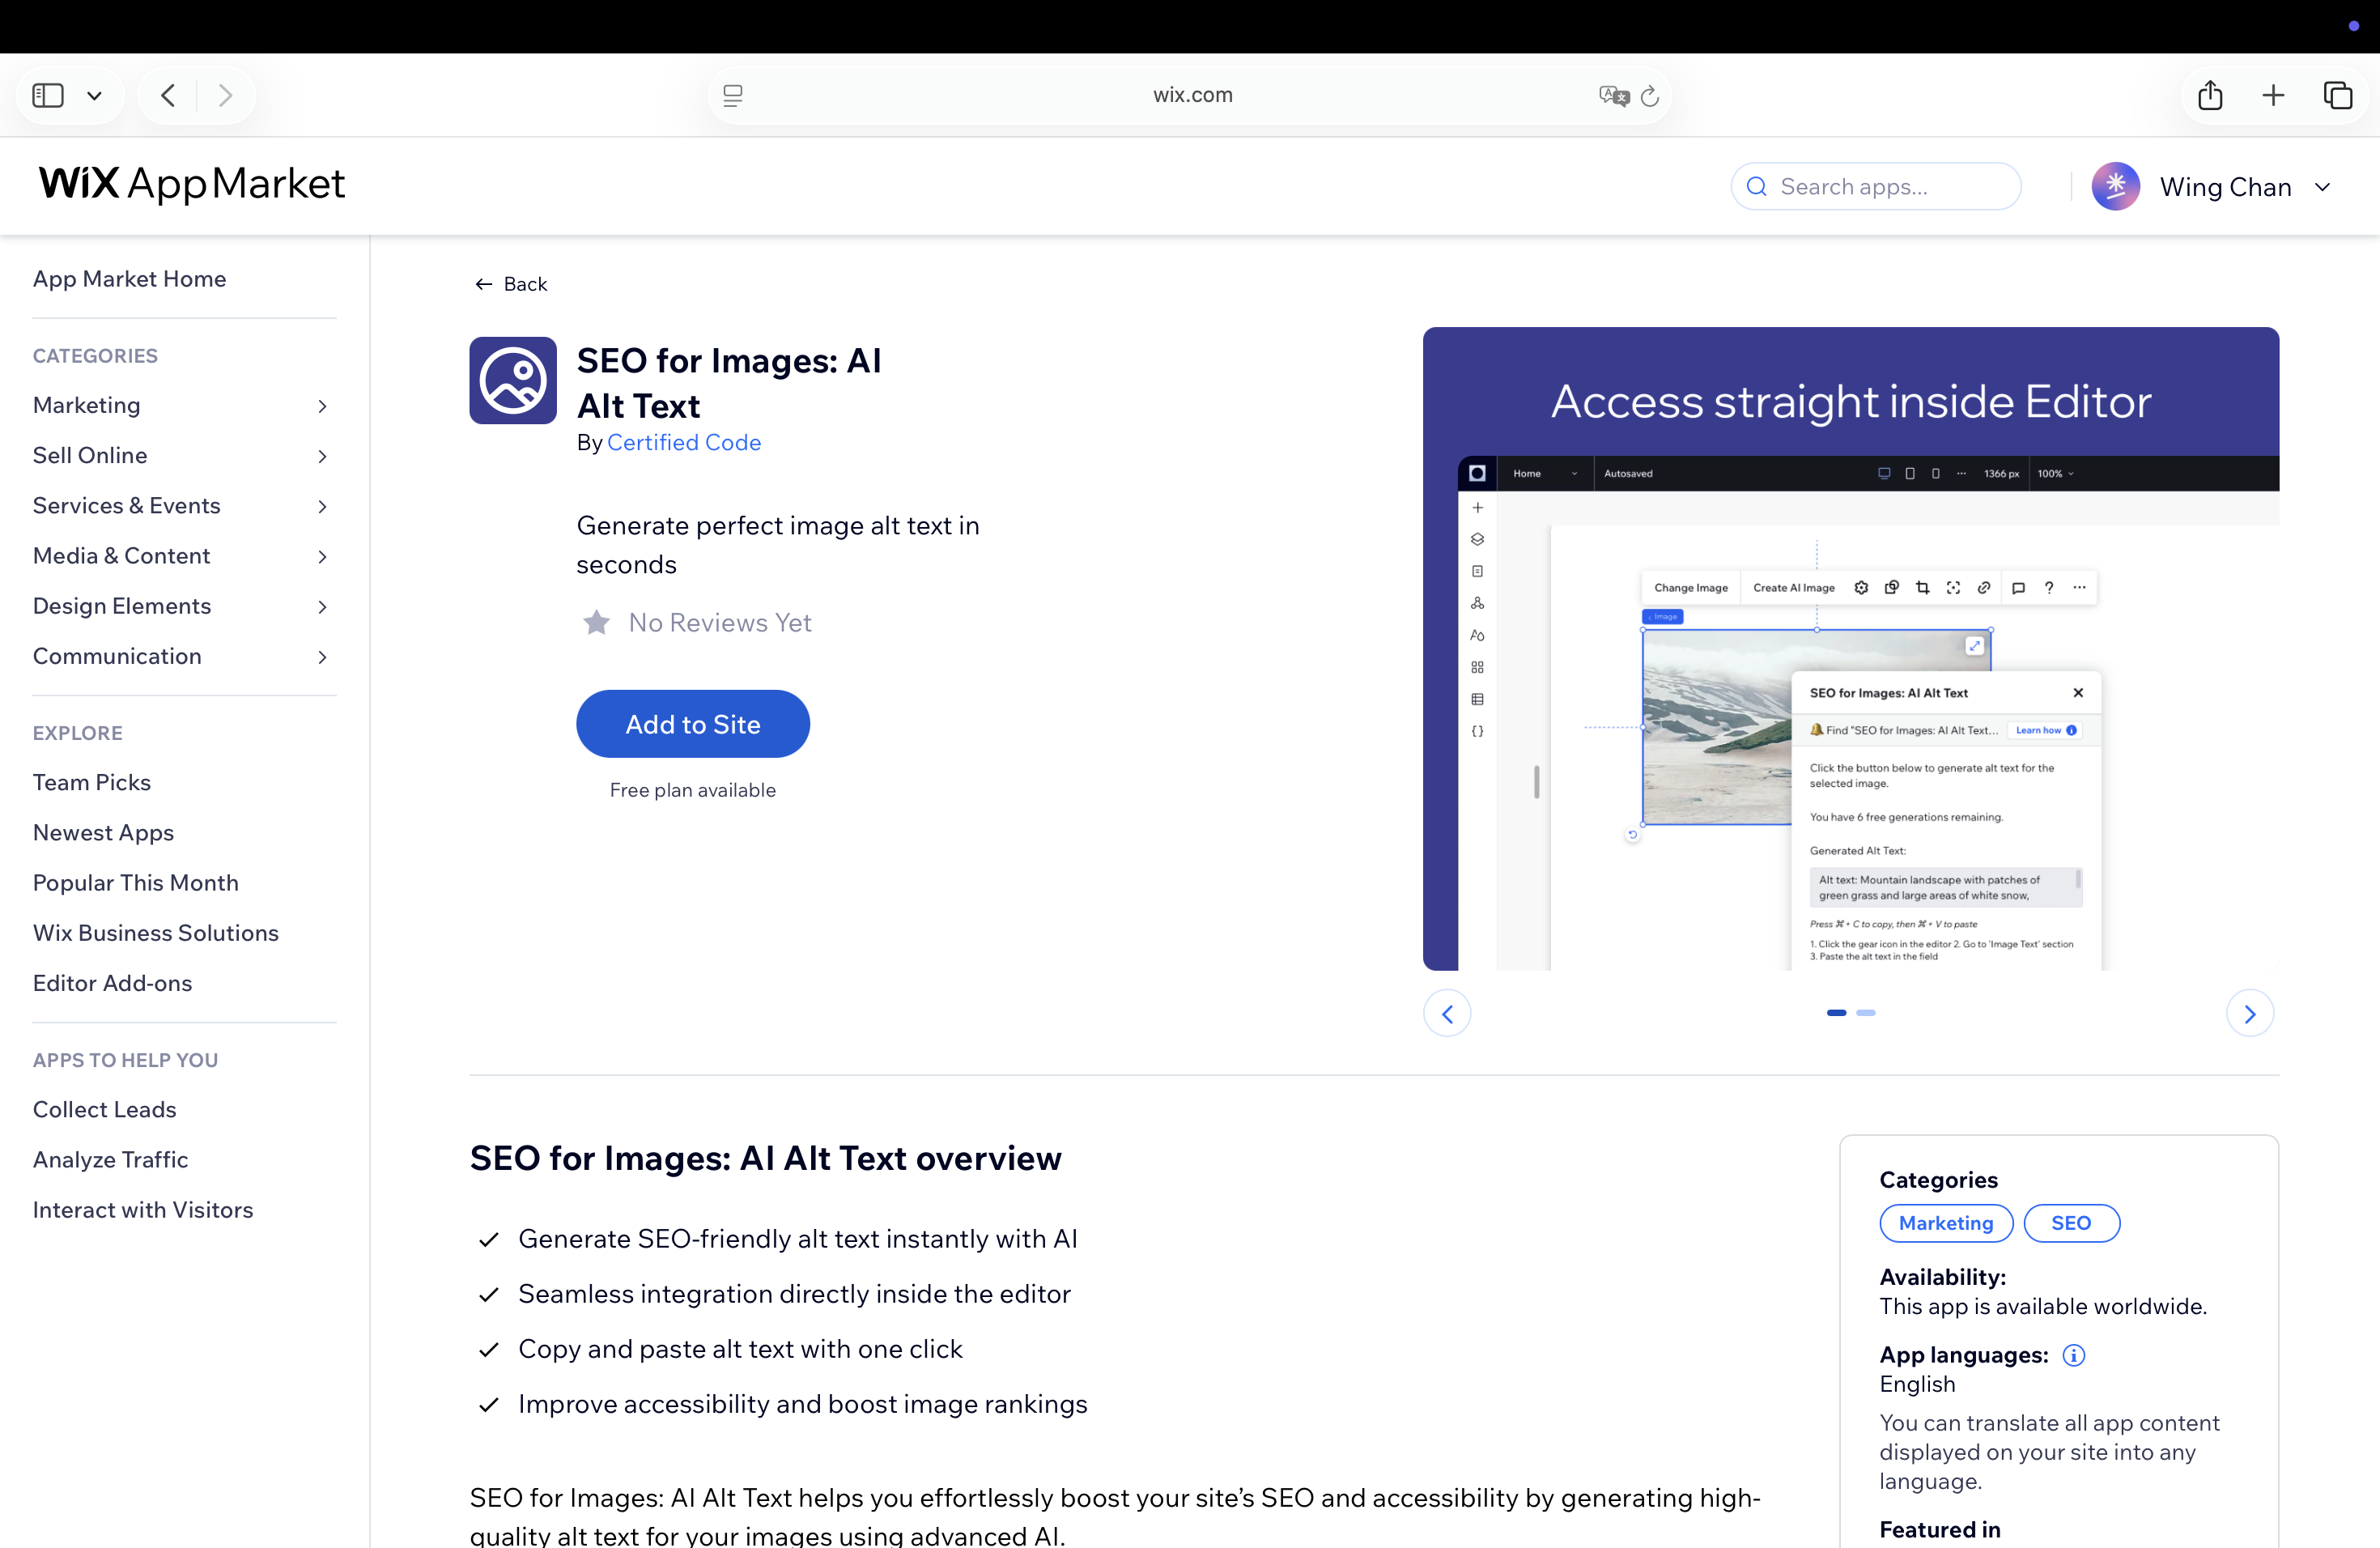Image resolution: width=2380 pixels, height=1548 pixels.
Task: Open the page reader menu icon
Action: pos(733,95)
